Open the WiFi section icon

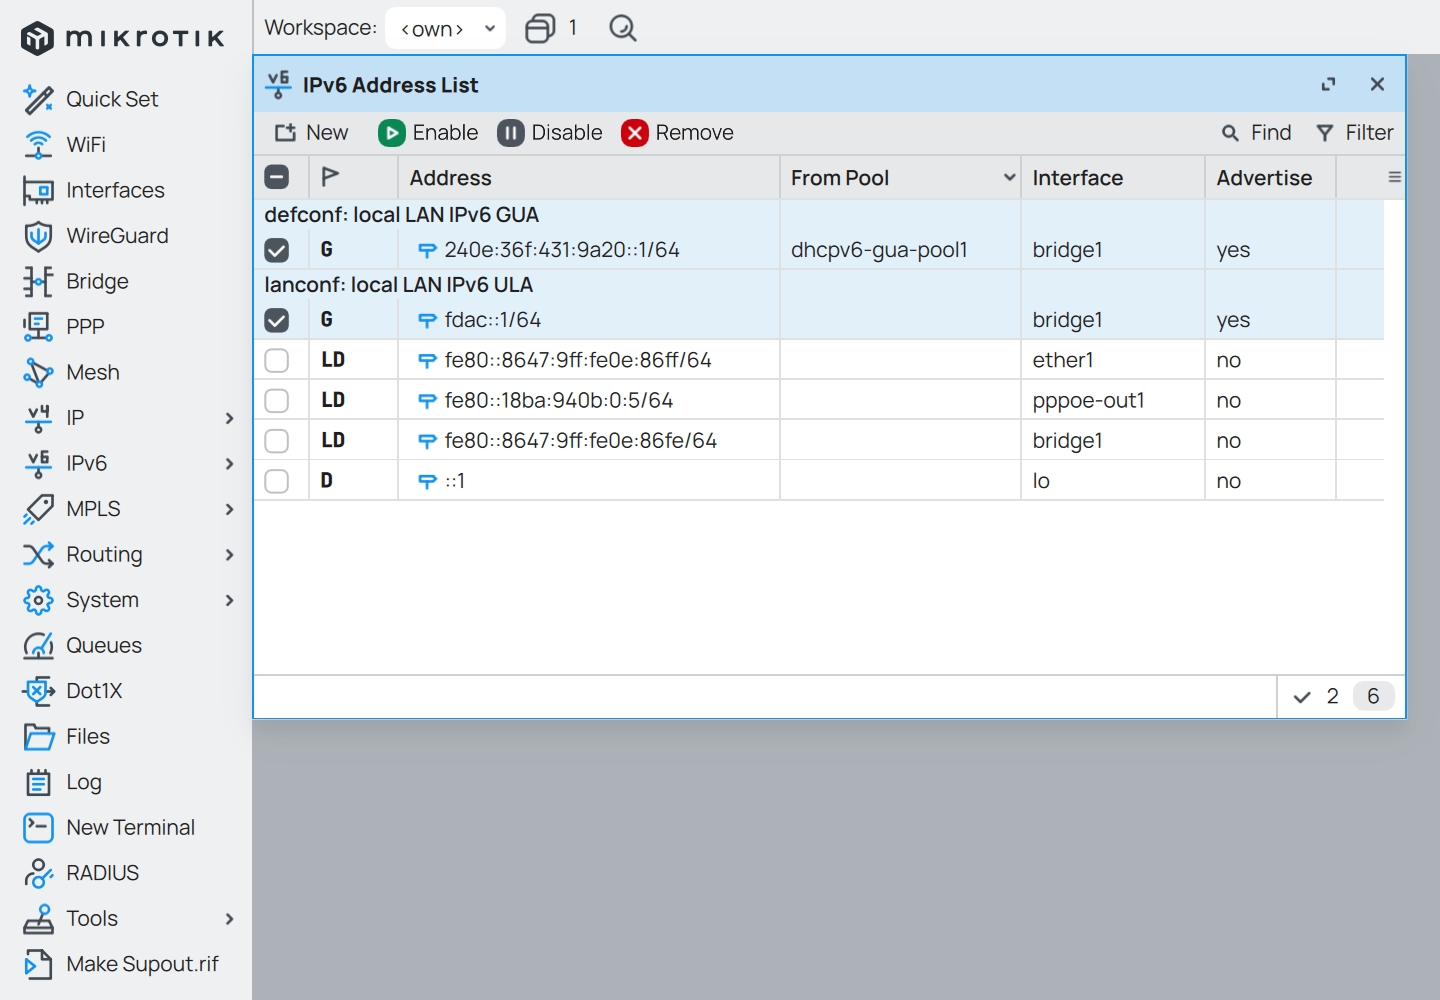point(38,145)
